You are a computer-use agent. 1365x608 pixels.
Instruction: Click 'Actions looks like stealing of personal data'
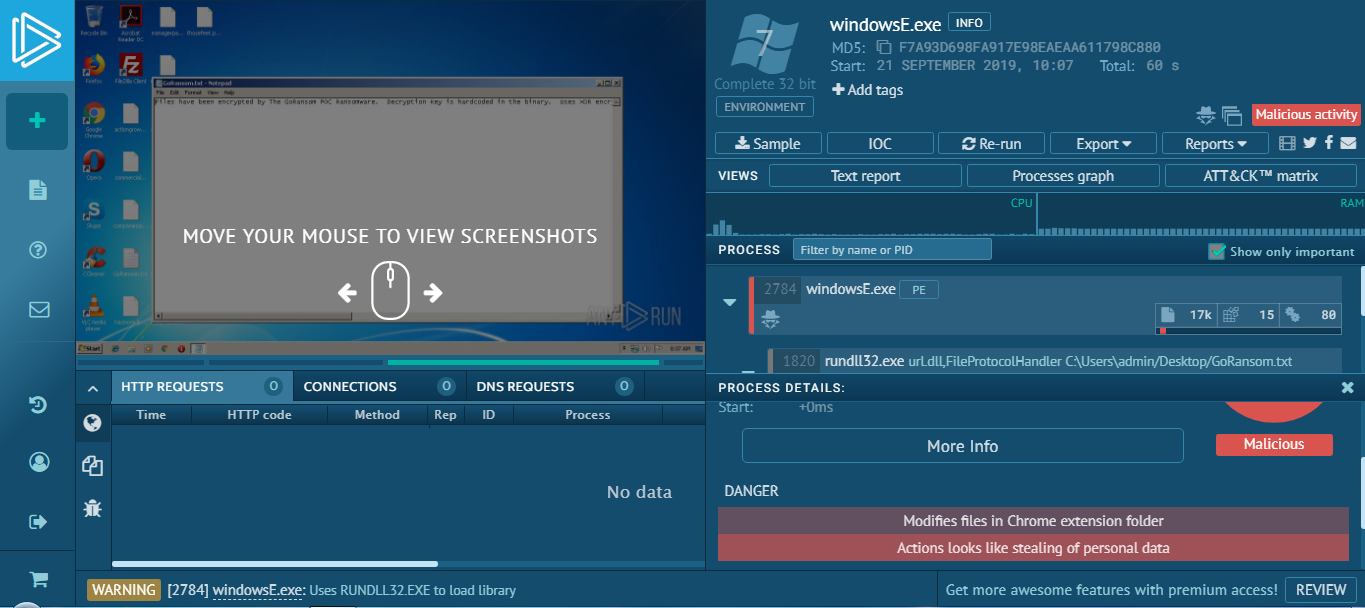(1033, 548)
